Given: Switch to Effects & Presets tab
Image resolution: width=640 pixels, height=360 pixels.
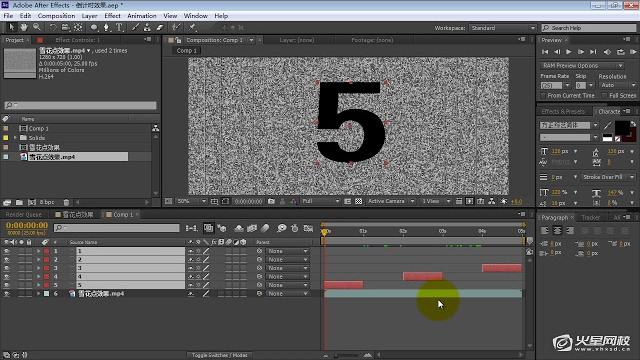Looking at the screenshot, I should [x=563, y=111].
